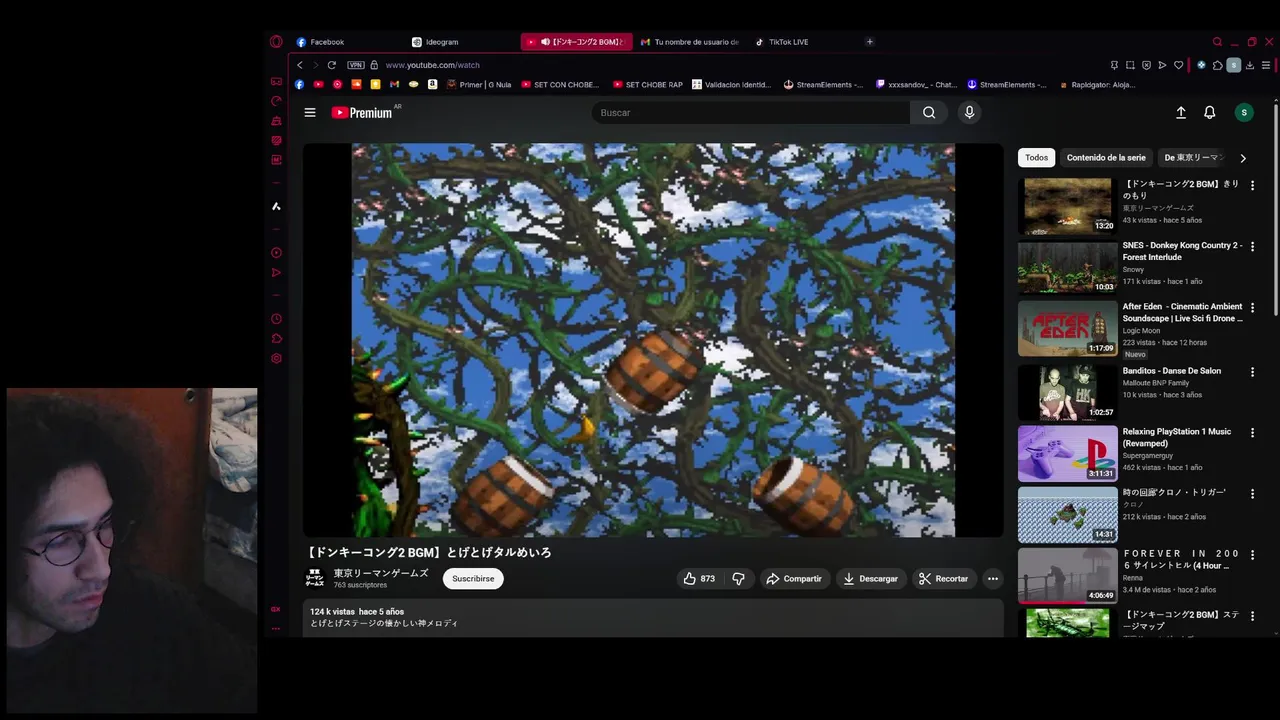This screenshot has width=1280, height=720.
Task: Start voice search with microphone icon
Action: (969, 112)
